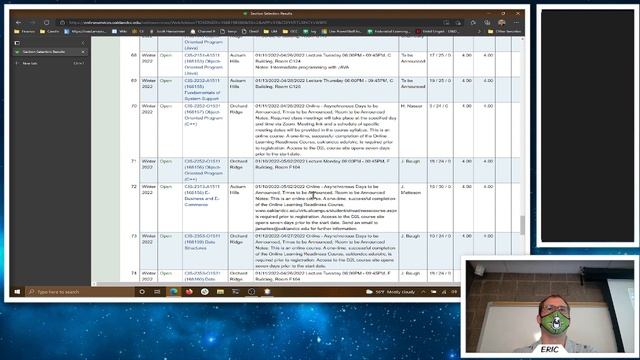The image size is (640, 360).
Task: Open the Windows Start menu
Action: pos(17,291)
